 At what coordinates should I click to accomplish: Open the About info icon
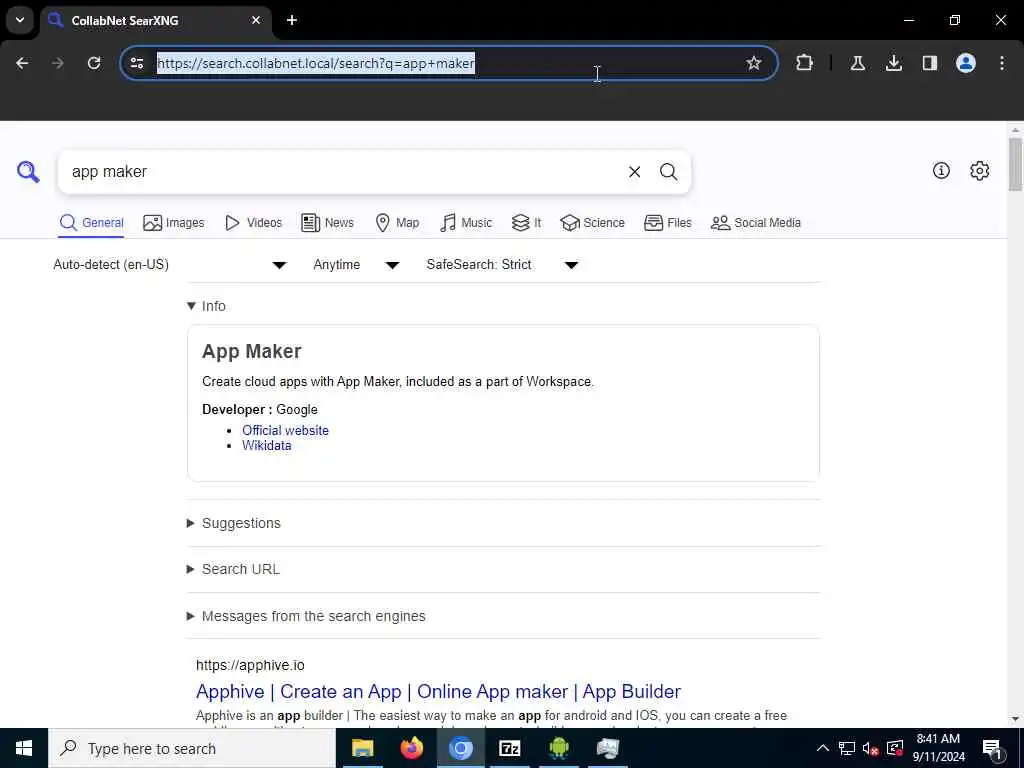(941, 170)
